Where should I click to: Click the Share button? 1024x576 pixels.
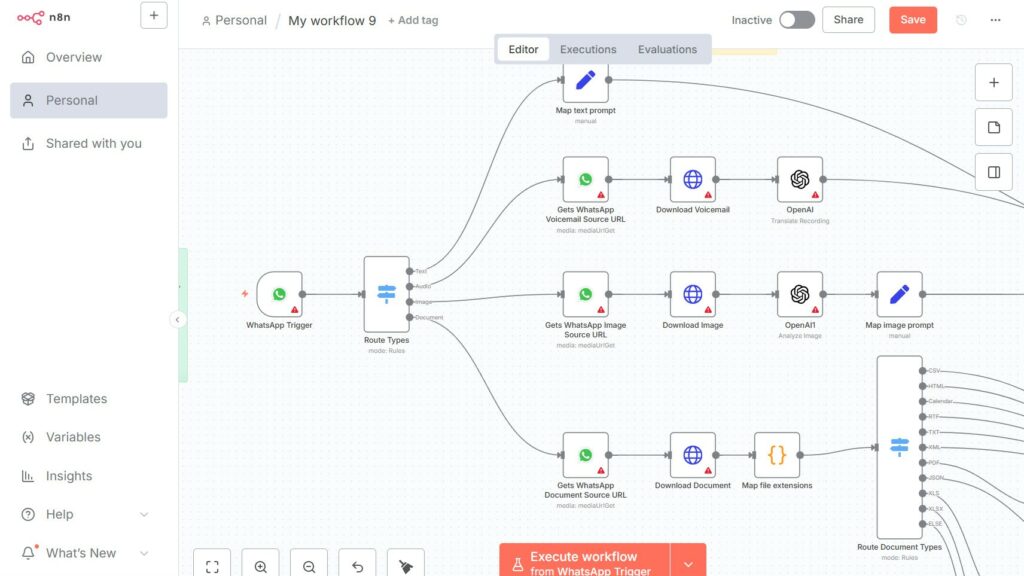click(848, 20)
